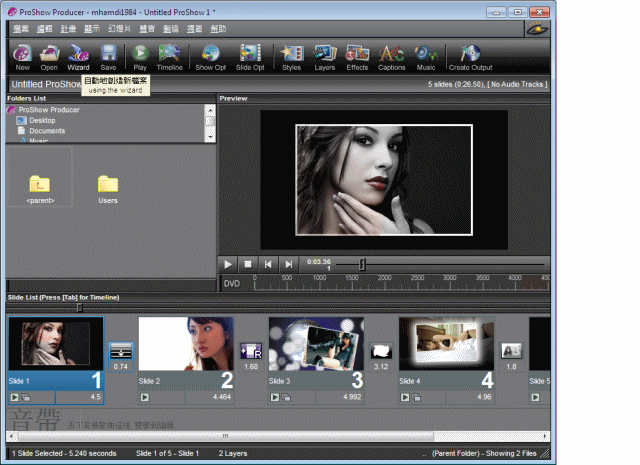This screenshot has height=465, width=640.
Task: Click the Open show toolbar icon
Action: point(49,58)
